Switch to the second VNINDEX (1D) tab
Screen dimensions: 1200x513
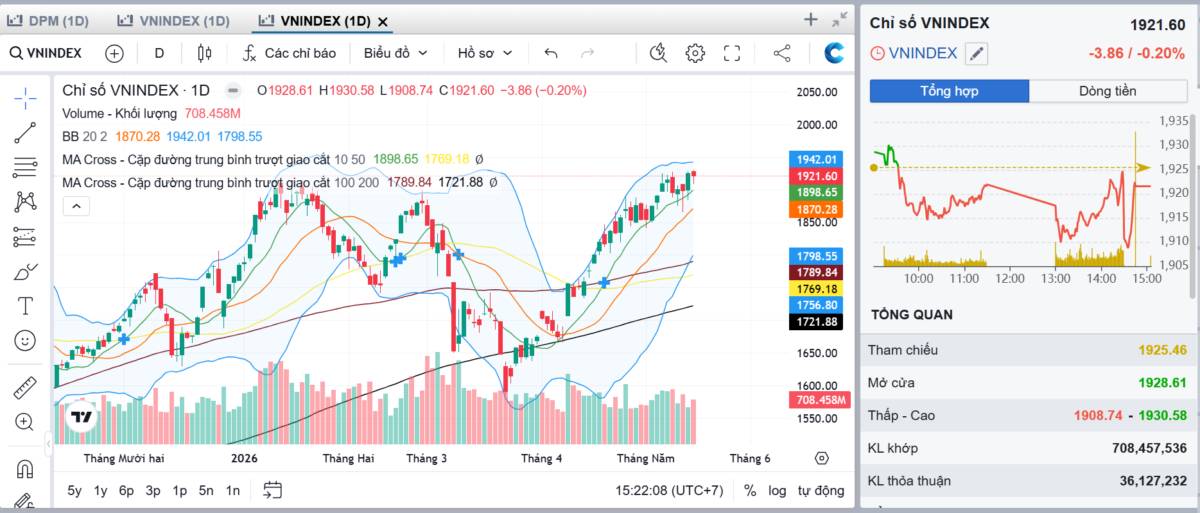(x=173, y=20)
